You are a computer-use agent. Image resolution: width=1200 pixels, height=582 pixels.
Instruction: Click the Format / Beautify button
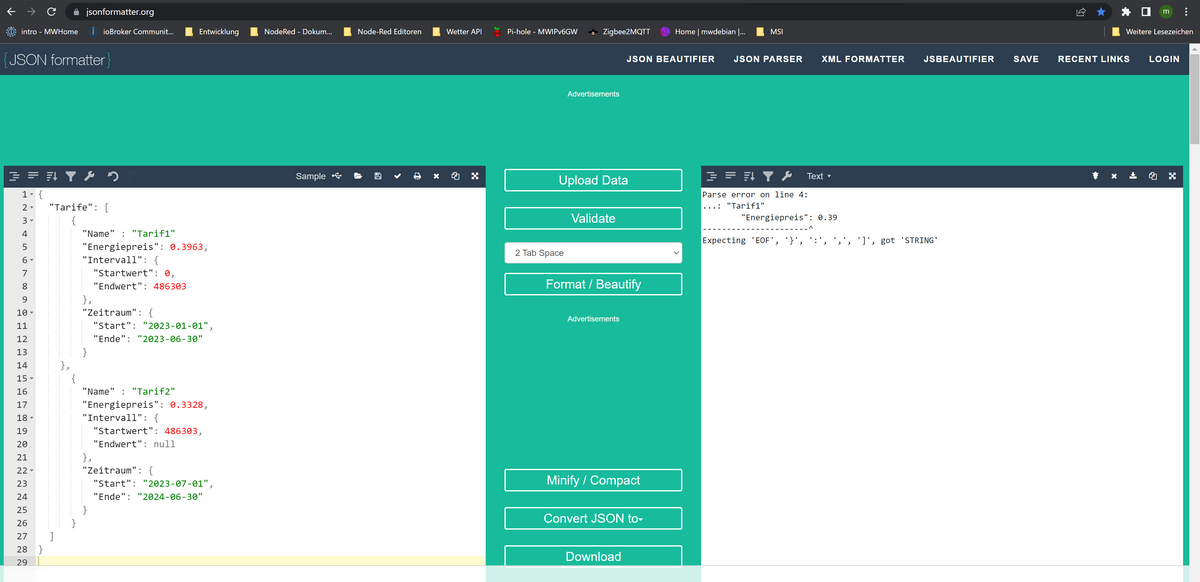(593, 284)
